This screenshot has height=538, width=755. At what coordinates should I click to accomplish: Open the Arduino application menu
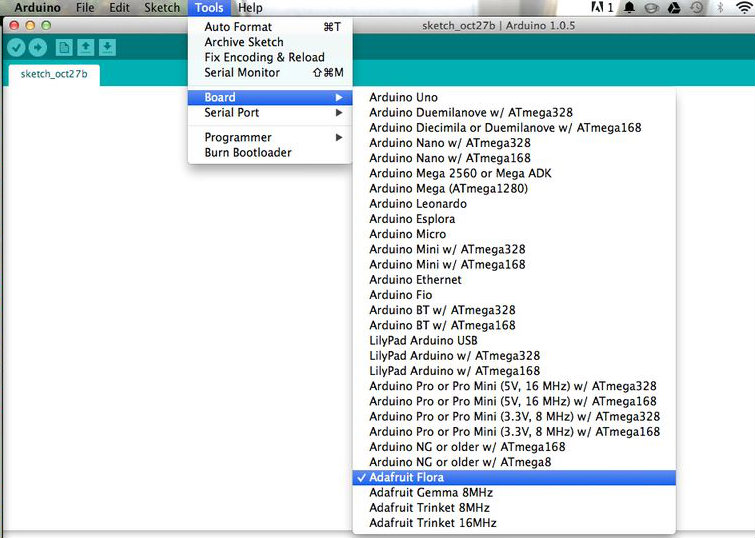click(x=38, y=8)
